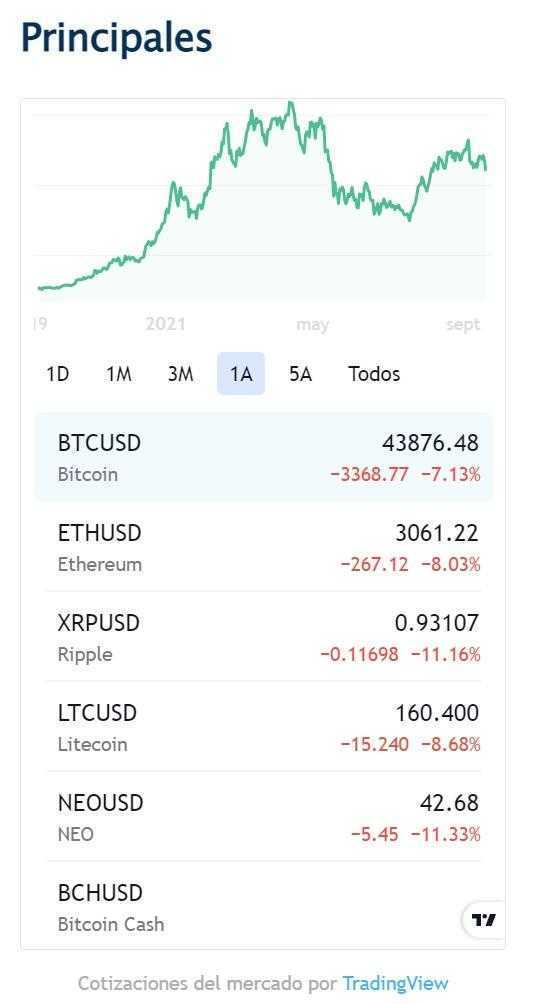The image size is (538, 1004).
Task: Select the NEOUSD NEO row
Action: (263, 816)
